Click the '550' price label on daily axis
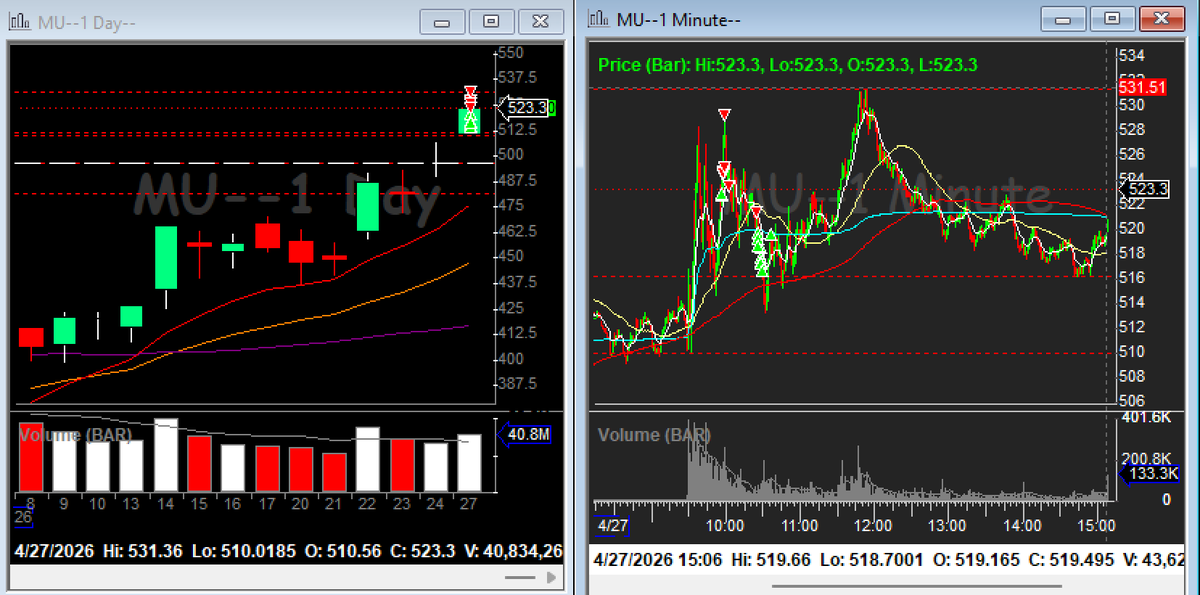This screenshot has width=1200, height=595. [510, 53]
